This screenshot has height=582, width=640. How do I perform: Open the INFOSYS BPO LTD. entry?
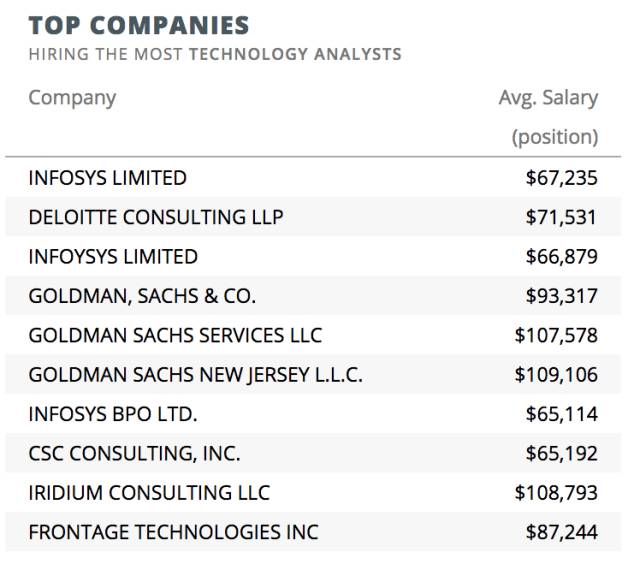click(113, 414)
